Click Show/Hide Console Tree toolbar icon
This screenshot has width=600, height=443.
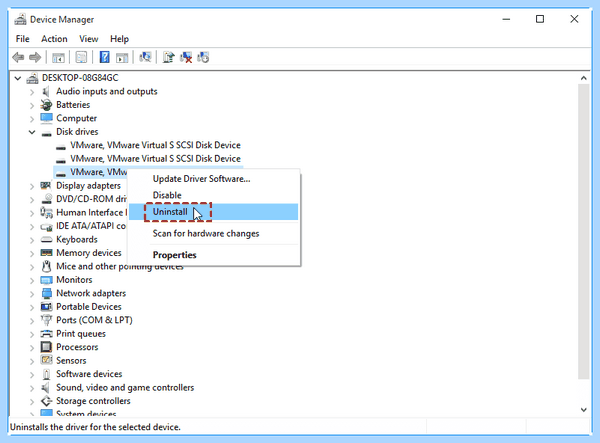point(58,58)
